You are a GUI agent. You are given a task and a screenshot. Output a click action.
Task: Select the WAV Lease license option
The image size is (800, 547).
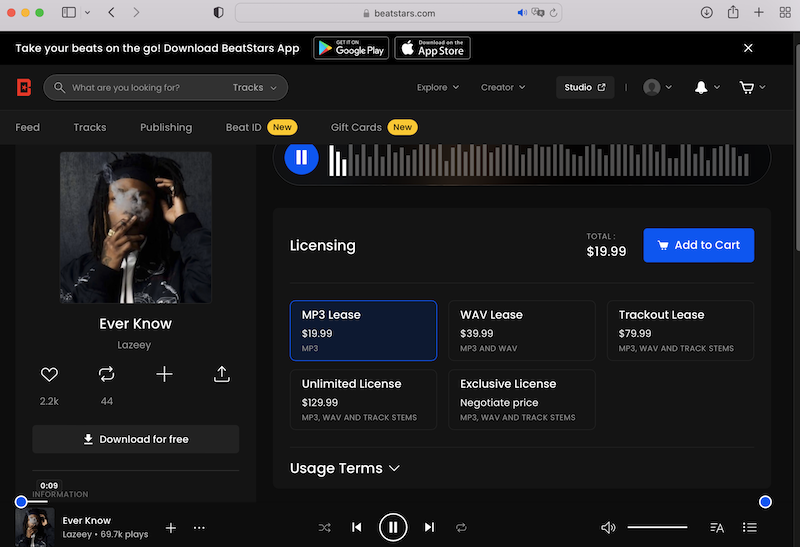521,330
